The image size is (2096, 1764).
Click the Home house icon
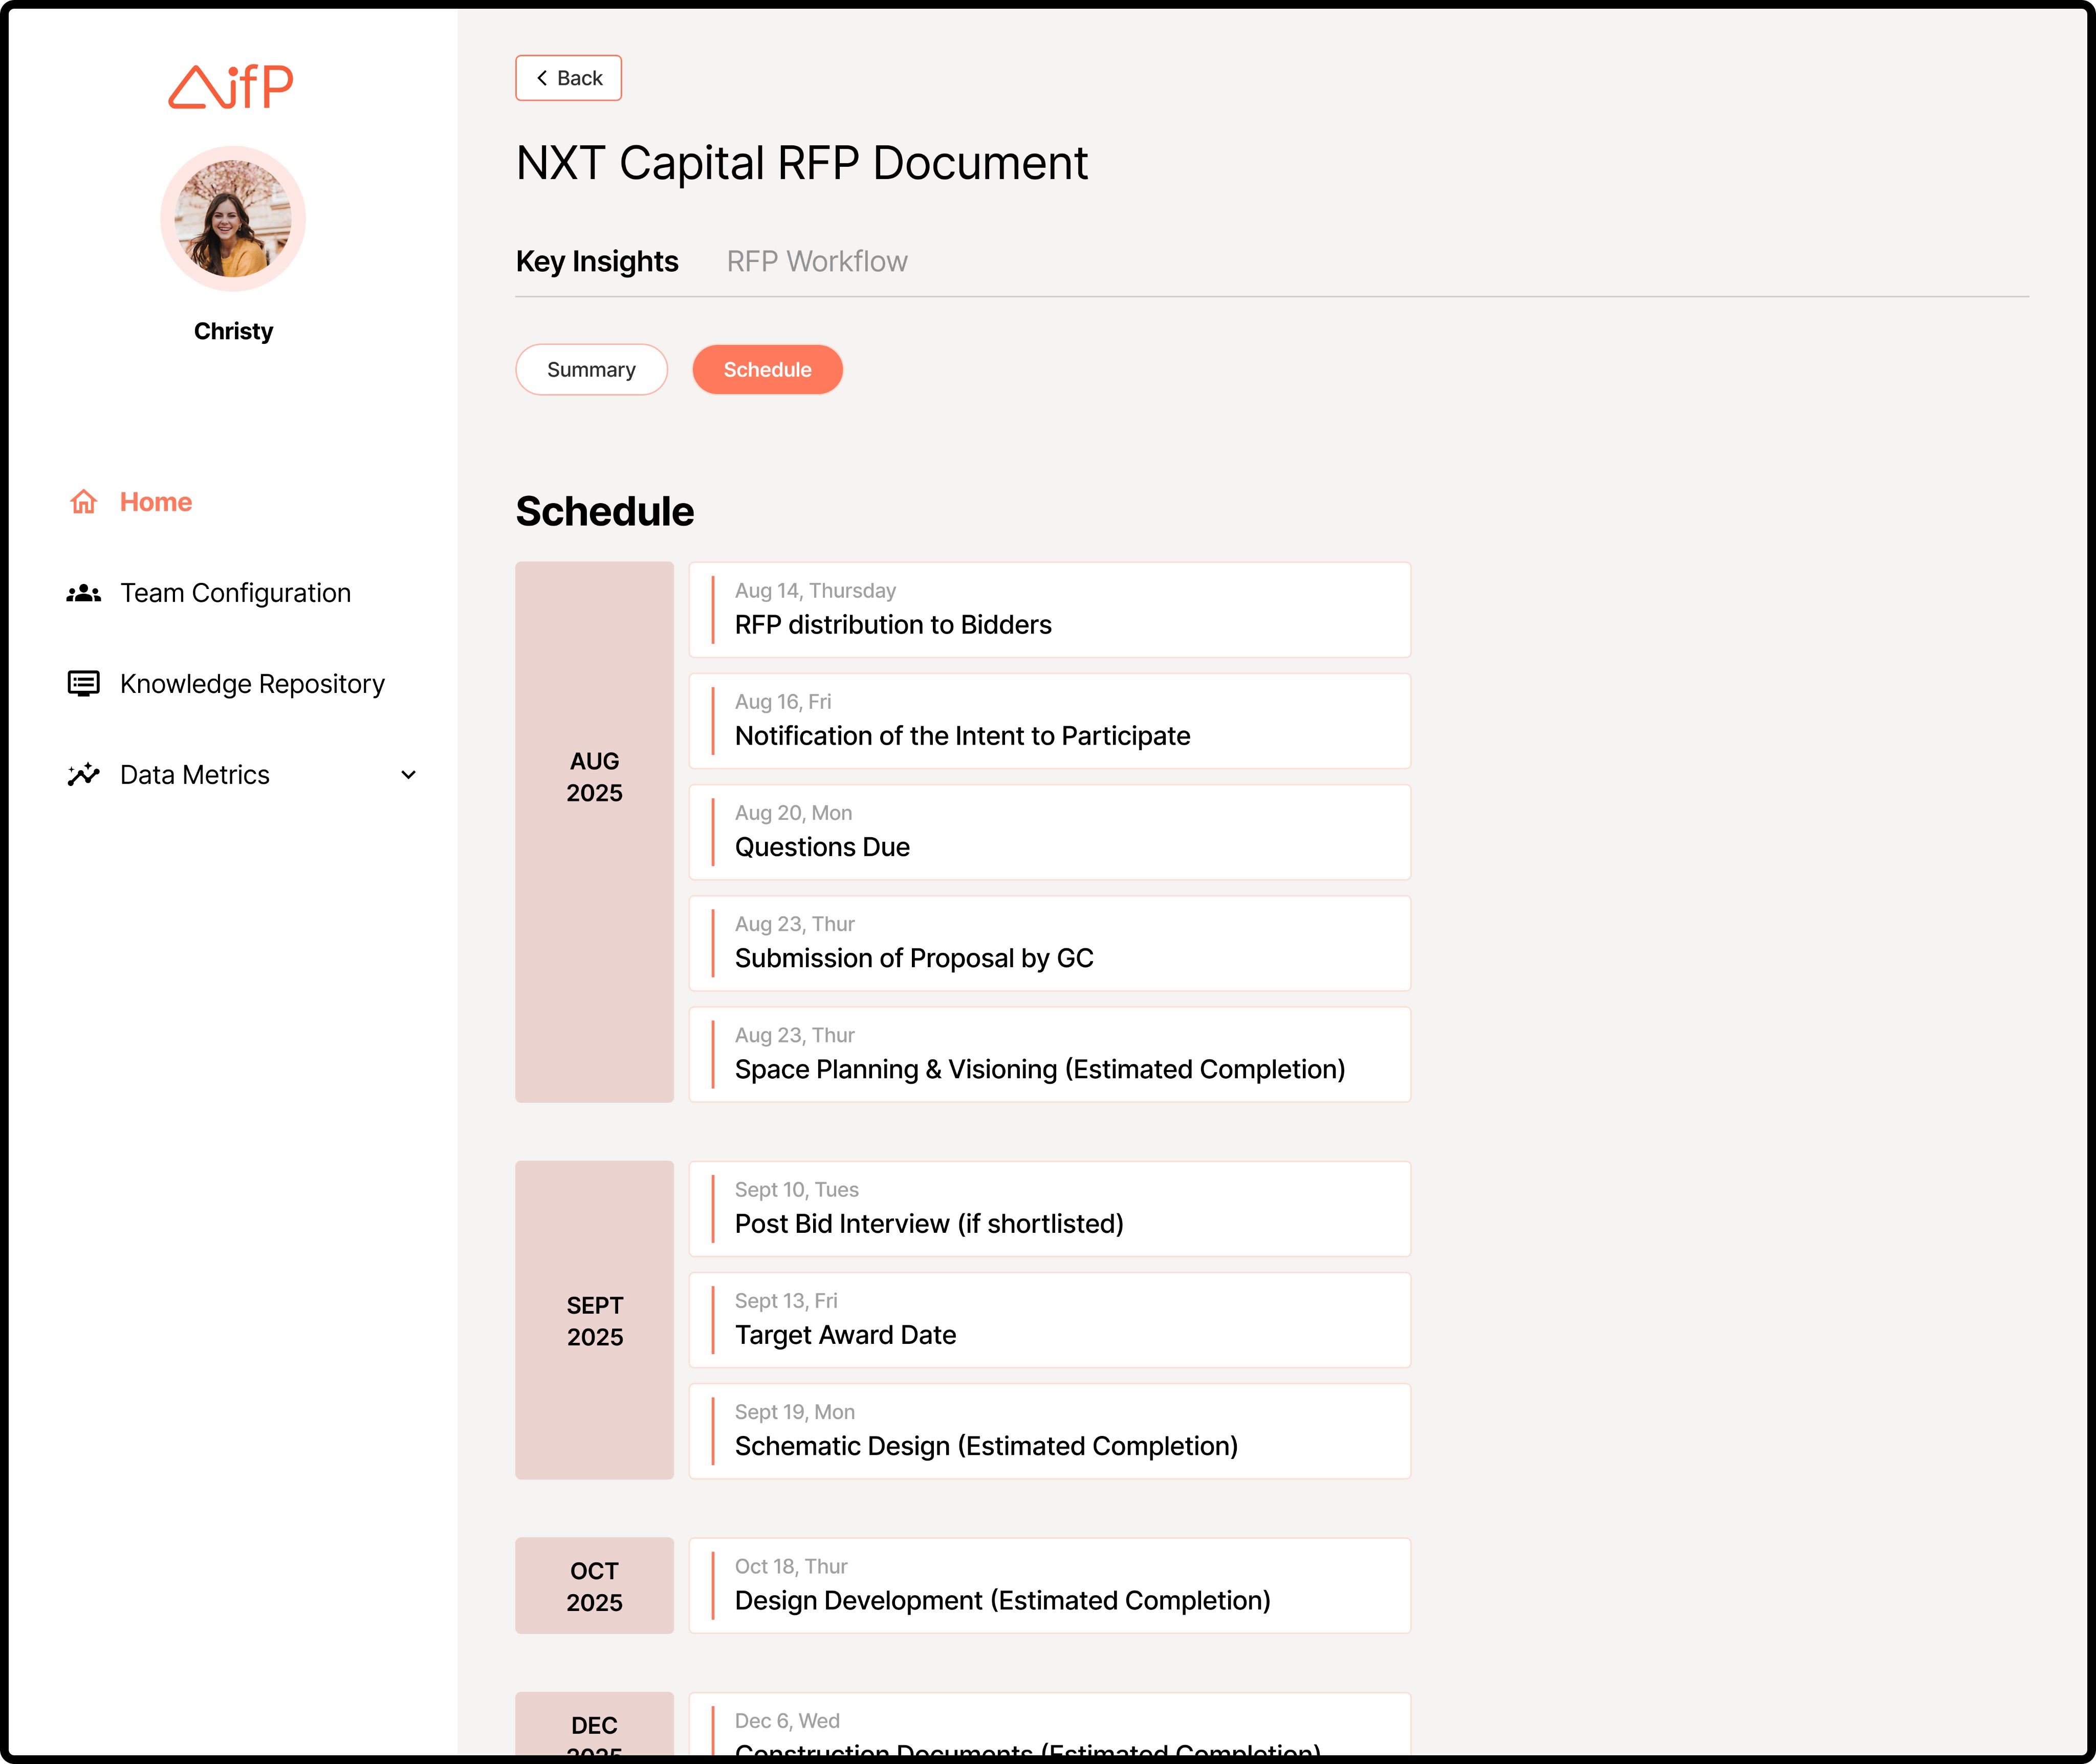pos(83,502)
